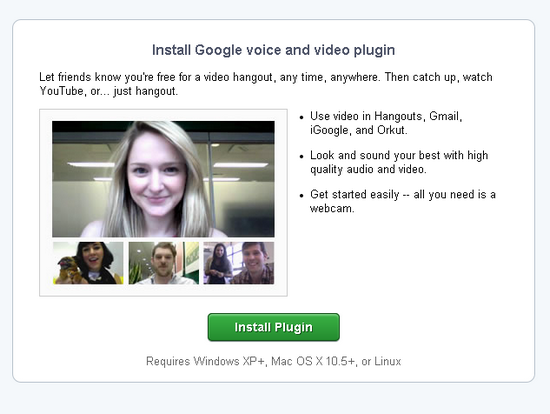Click the green Install Plugin button
The image size is (550, 414).
(274, 327)
